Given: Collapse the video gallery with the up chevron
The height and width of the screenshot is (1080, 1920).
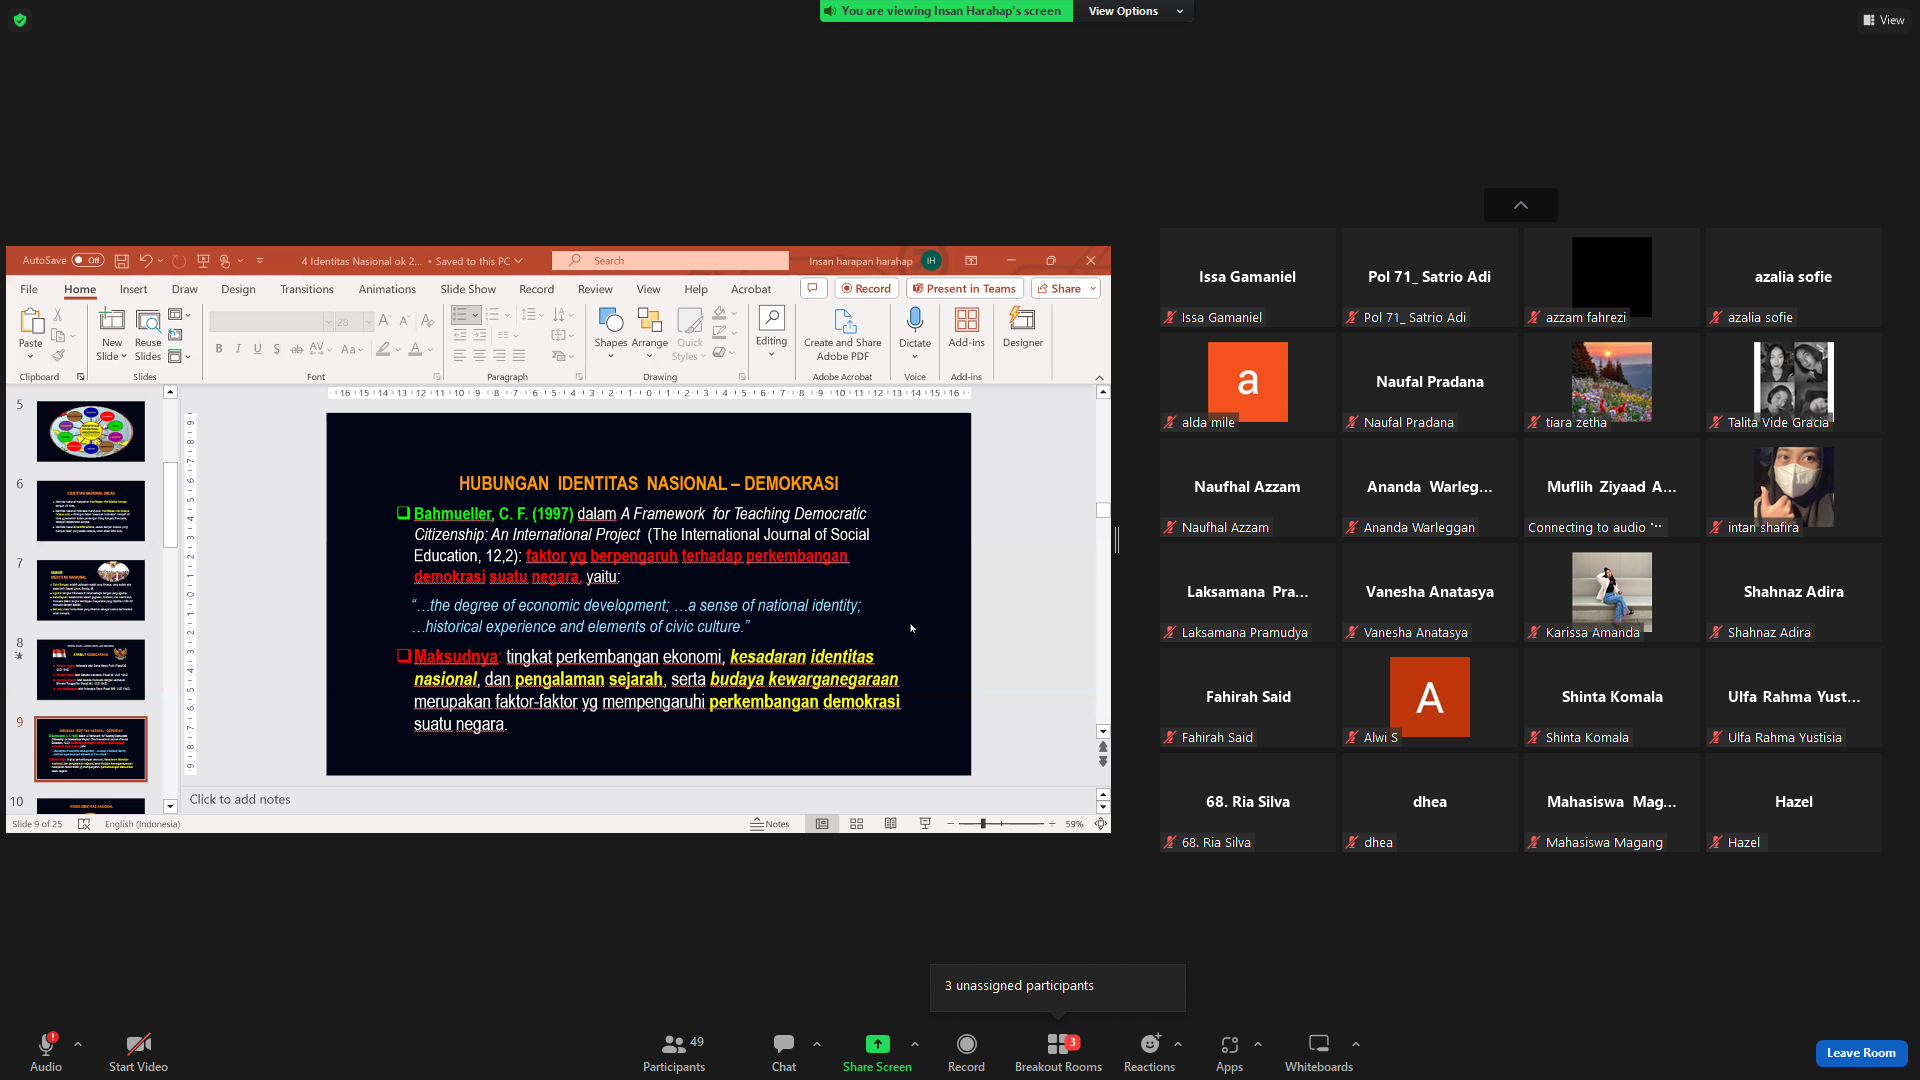Looking at the screenshot, I should [x=1520, y=205].
